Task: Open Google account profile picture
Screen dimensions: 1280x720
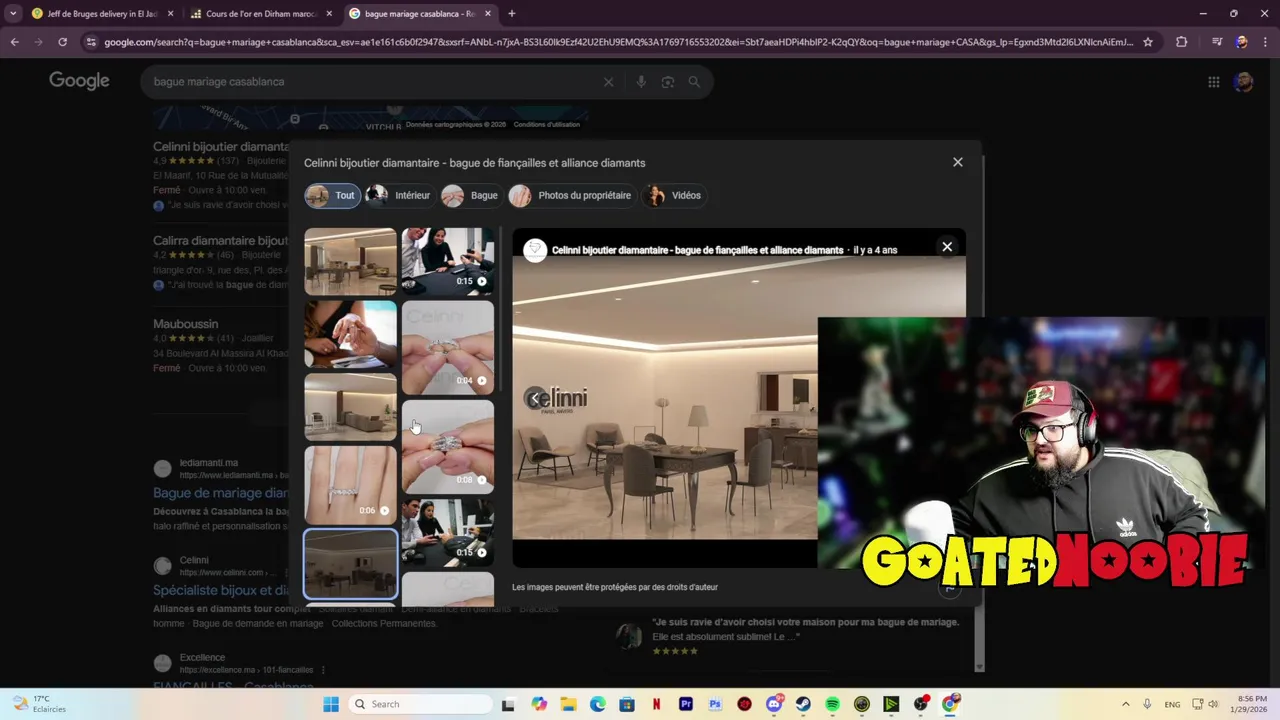Action: tap(1243, 82)
